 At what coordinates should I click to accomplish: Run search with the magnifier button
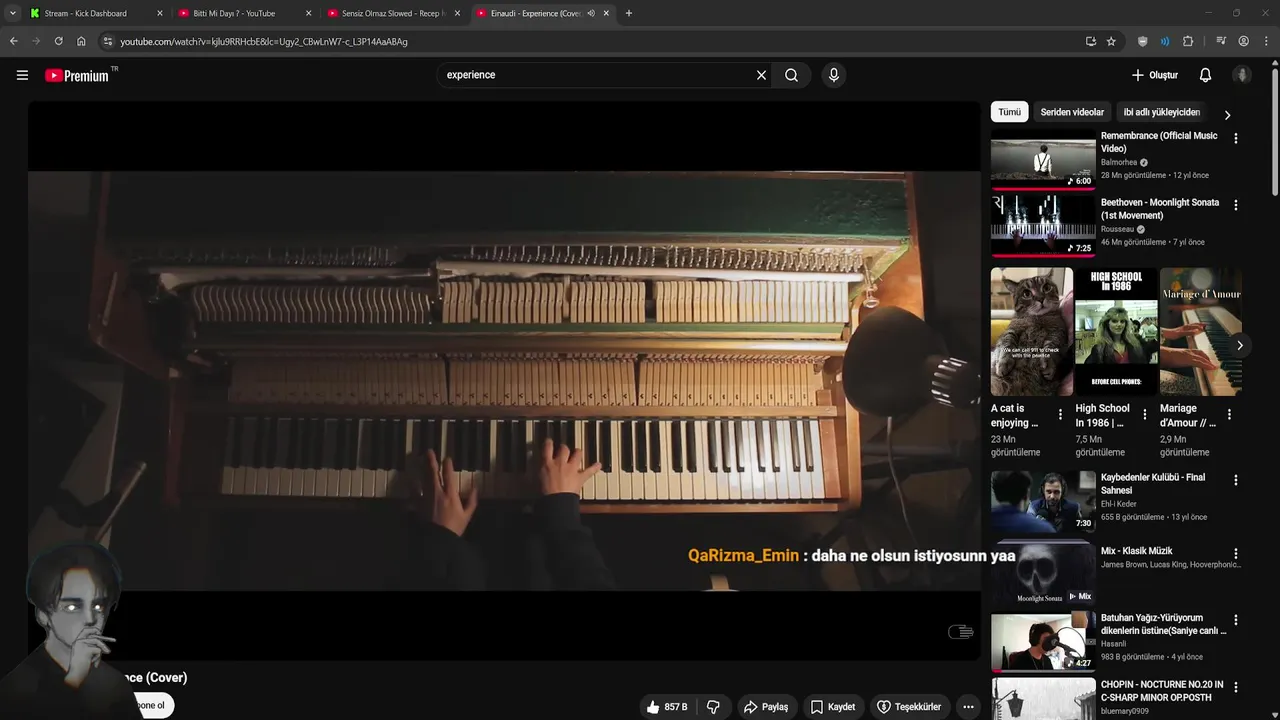tap(791, 75)
